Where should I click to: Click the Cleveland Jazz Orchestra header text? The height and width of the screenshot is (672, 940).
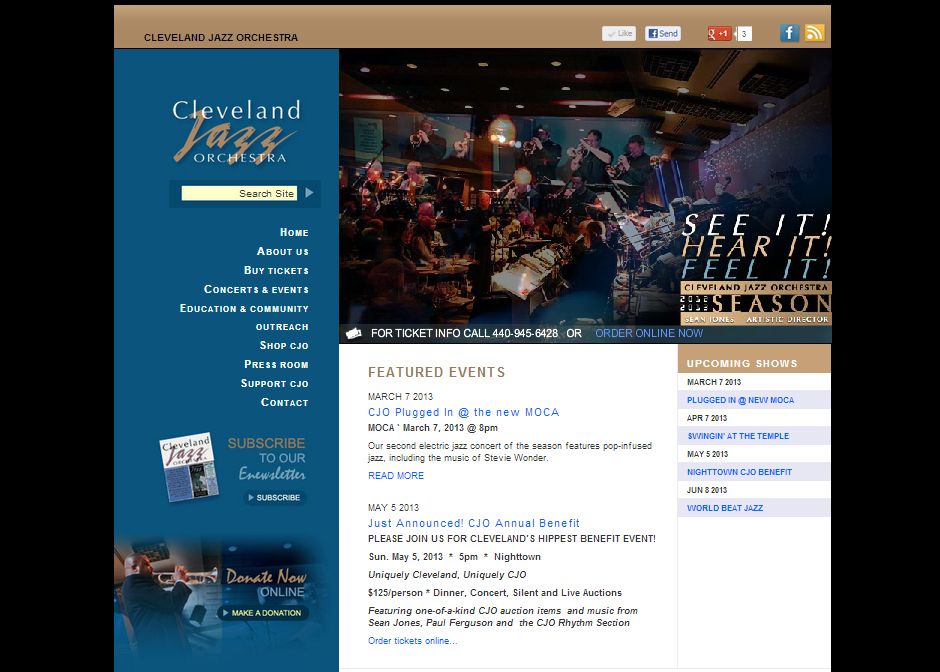click(x=221, y=38)
